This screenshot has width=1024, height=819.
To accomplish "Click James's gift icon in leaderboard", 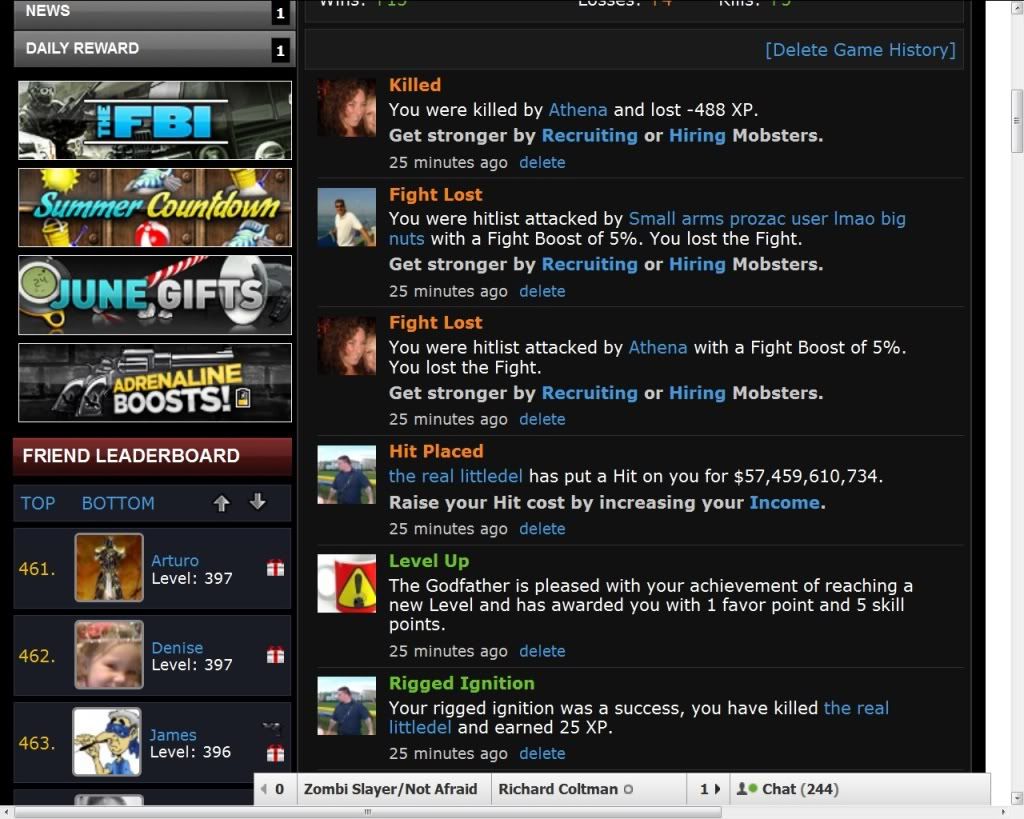I will [275, 754].
